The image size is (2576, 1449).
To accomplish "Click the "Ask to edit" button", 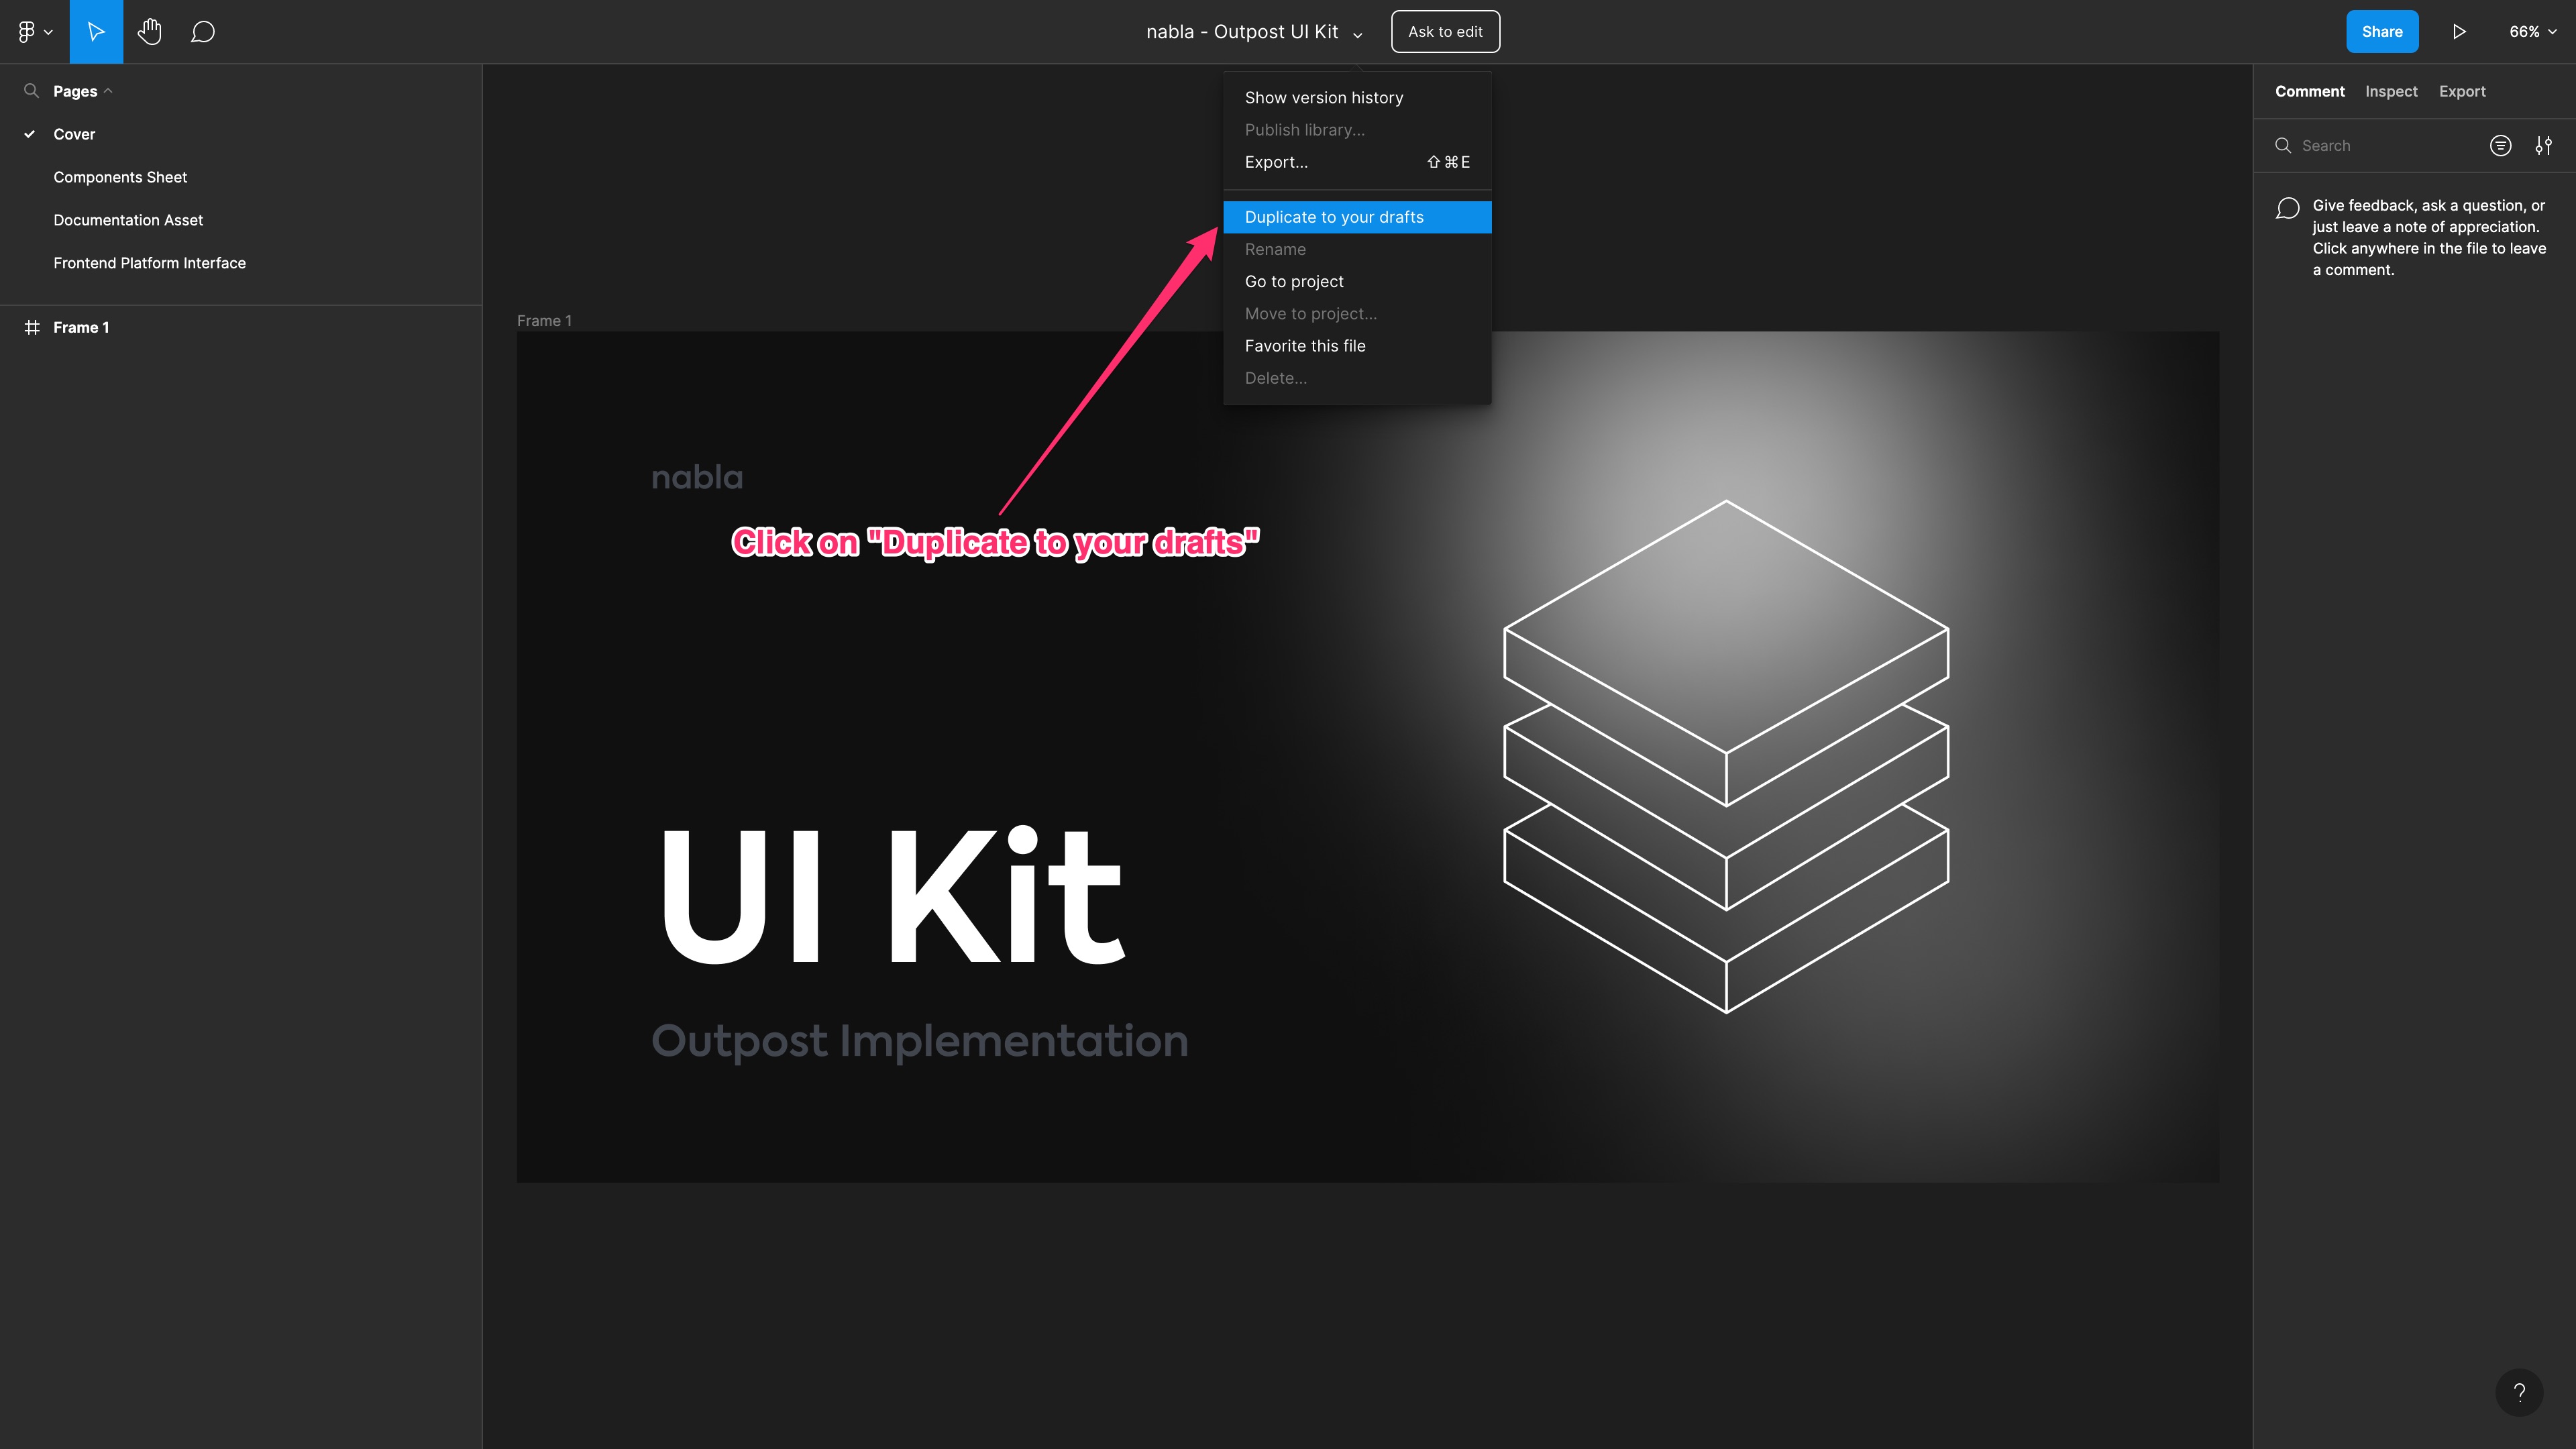I will click(1445, 31).
